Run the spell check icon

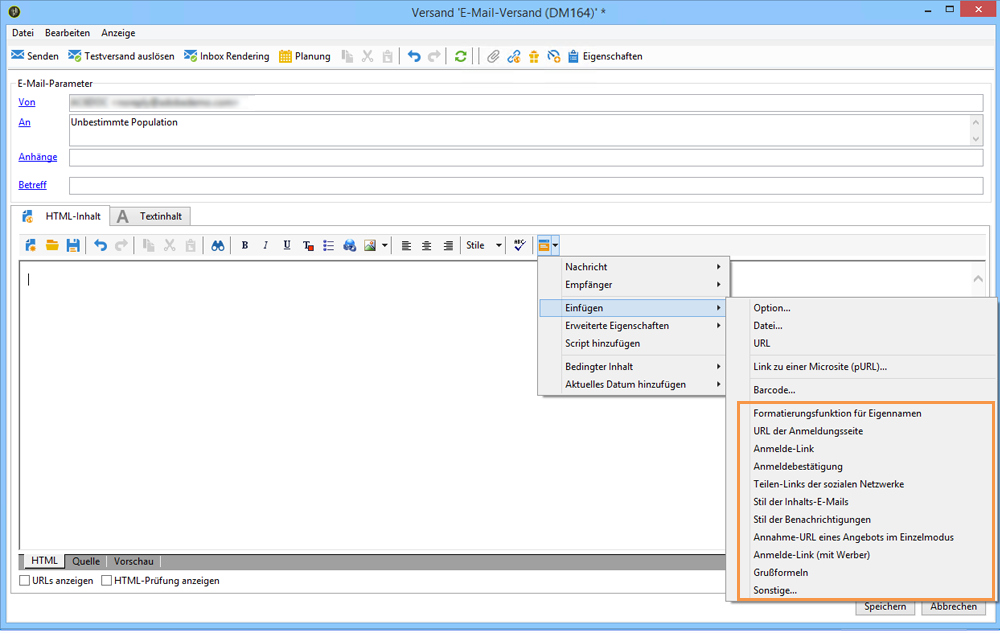point(519,245)
